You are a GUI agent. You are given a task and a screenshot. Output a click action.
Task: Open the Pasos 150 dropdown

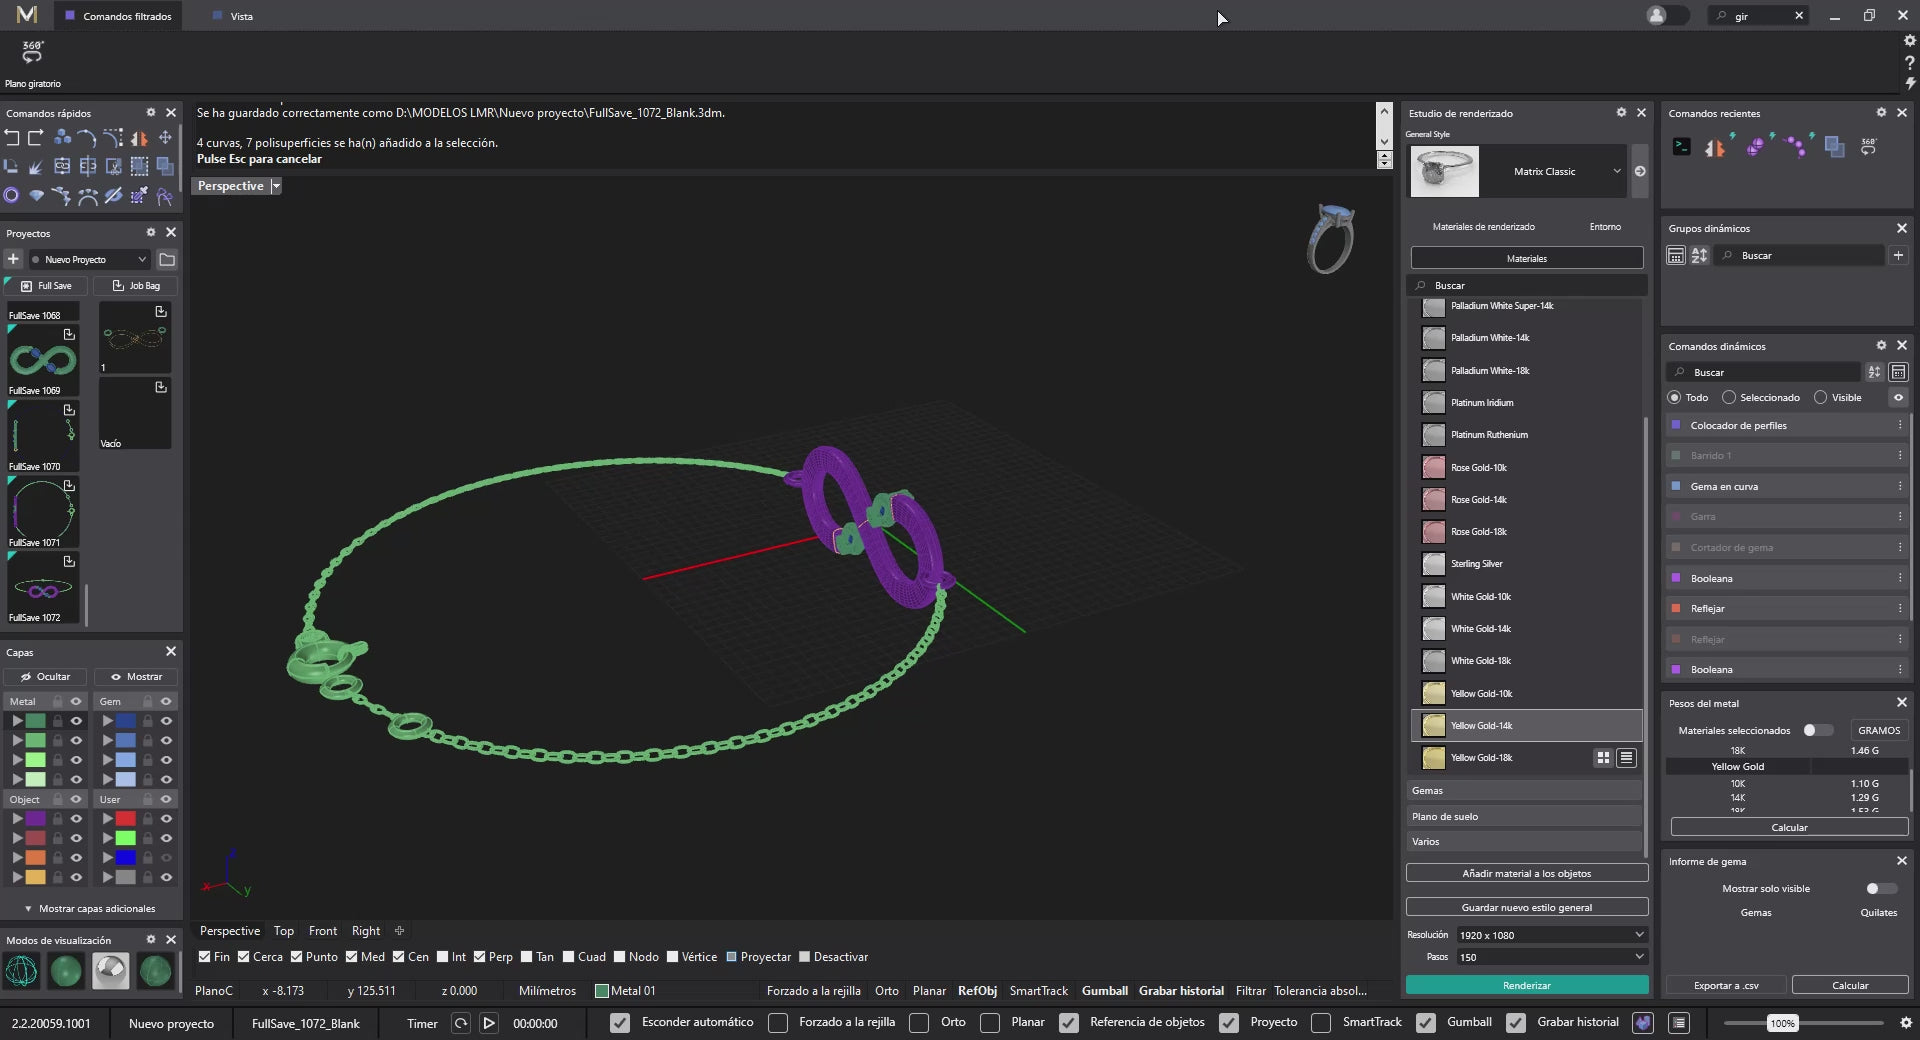click(1551, 957)
